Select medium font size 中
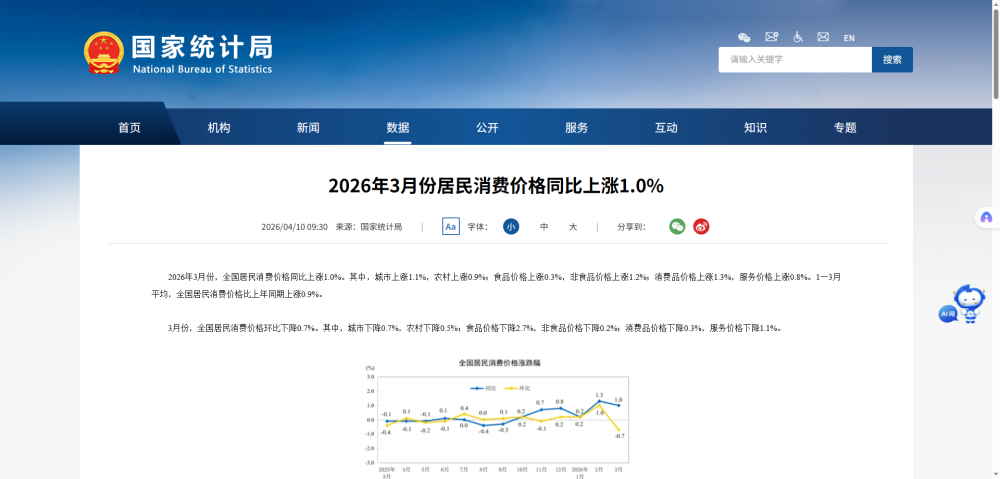 pos(544,227)
